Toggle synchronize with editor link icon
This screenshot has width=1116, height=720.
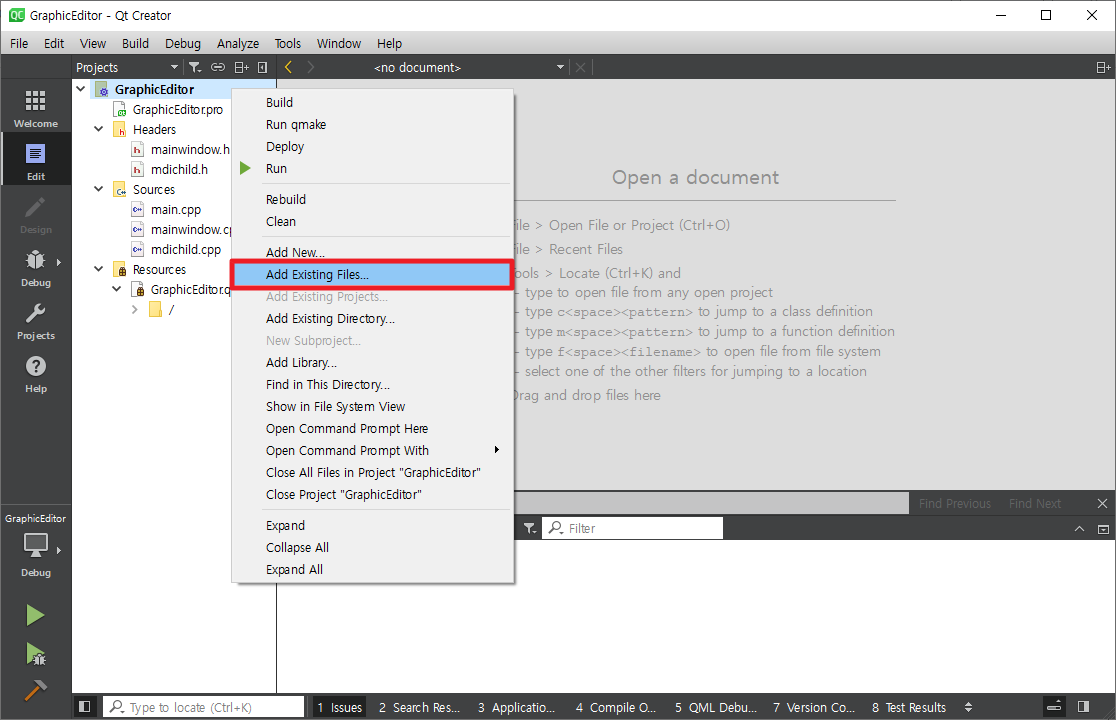pos(218,67)
